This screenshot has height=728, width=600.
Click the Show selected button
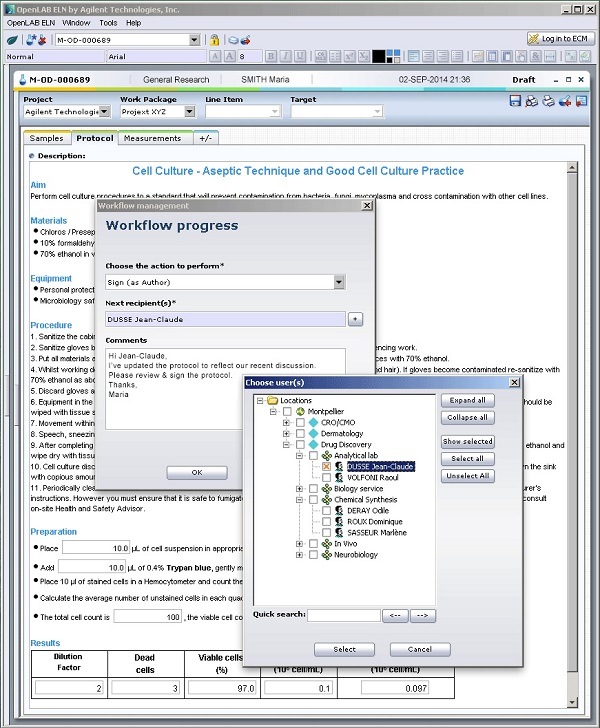[x=468, y=442]
